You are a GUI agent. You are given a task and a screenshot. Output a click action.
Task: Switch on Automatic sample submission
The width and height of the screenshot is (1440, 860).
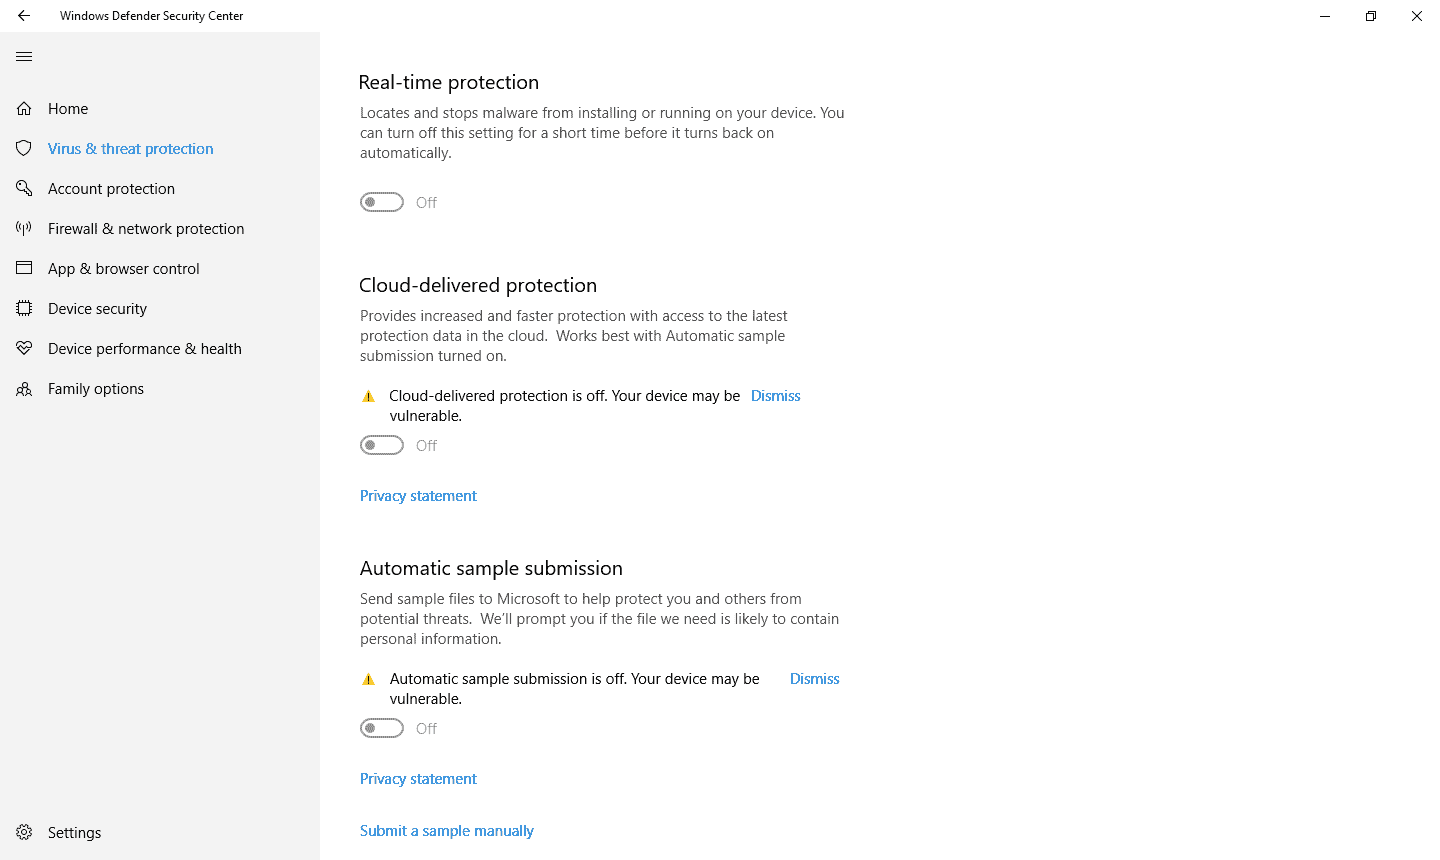point(382,728)
